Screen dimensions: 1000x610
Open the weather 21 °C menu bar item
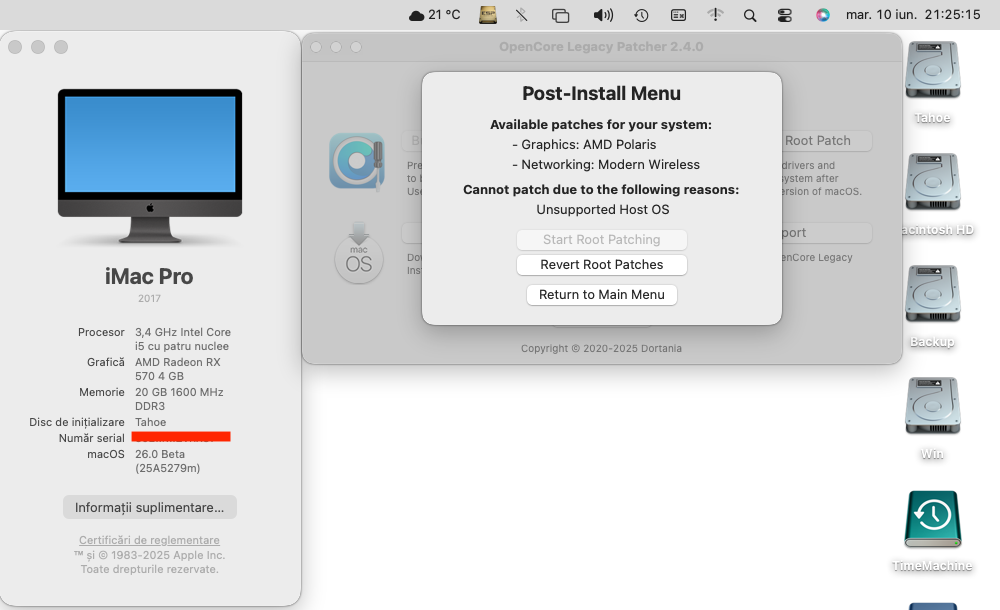[x=434, y=15]
